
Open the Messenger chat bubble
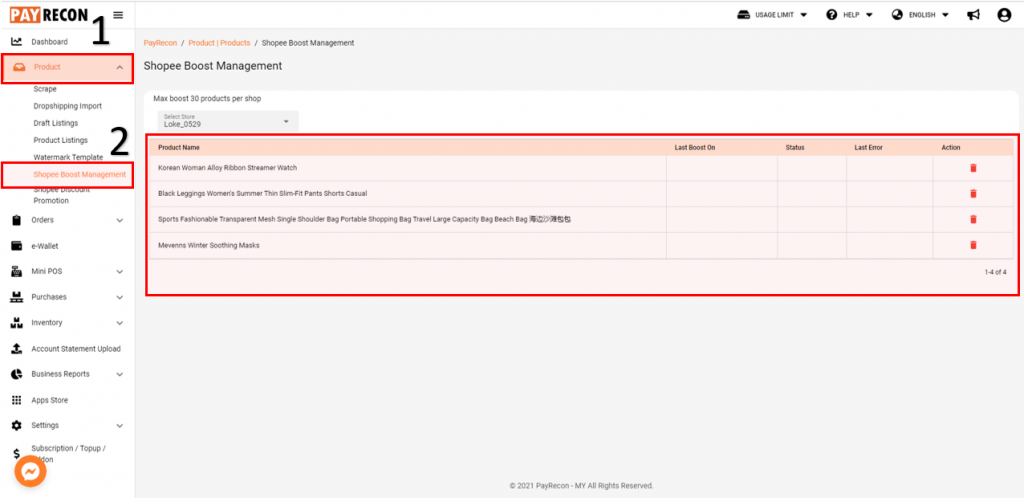pos(30,471)
